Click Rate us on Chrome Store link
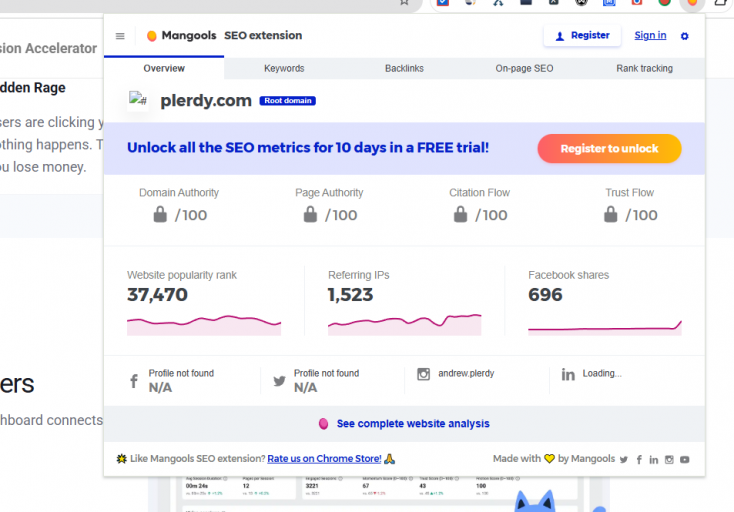734x512 pixels. coord(324,459)
